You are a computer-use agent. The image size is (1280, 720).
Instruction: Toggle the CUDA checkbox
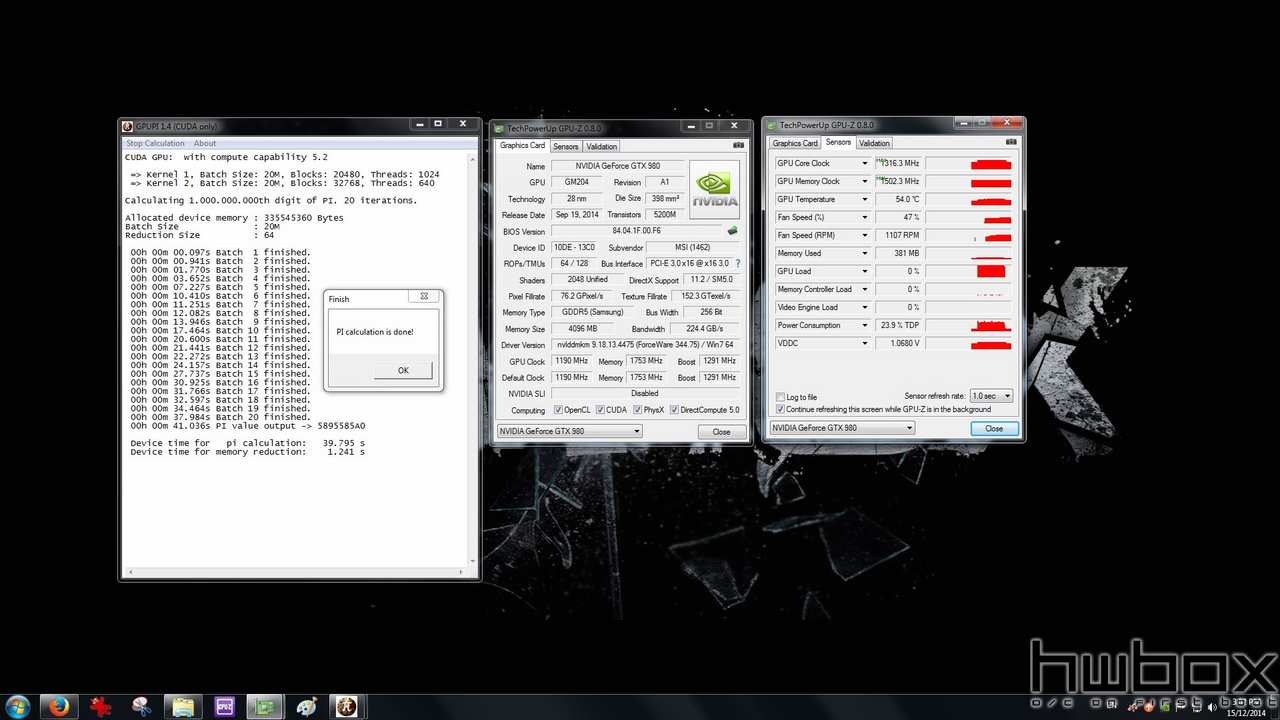600,410
